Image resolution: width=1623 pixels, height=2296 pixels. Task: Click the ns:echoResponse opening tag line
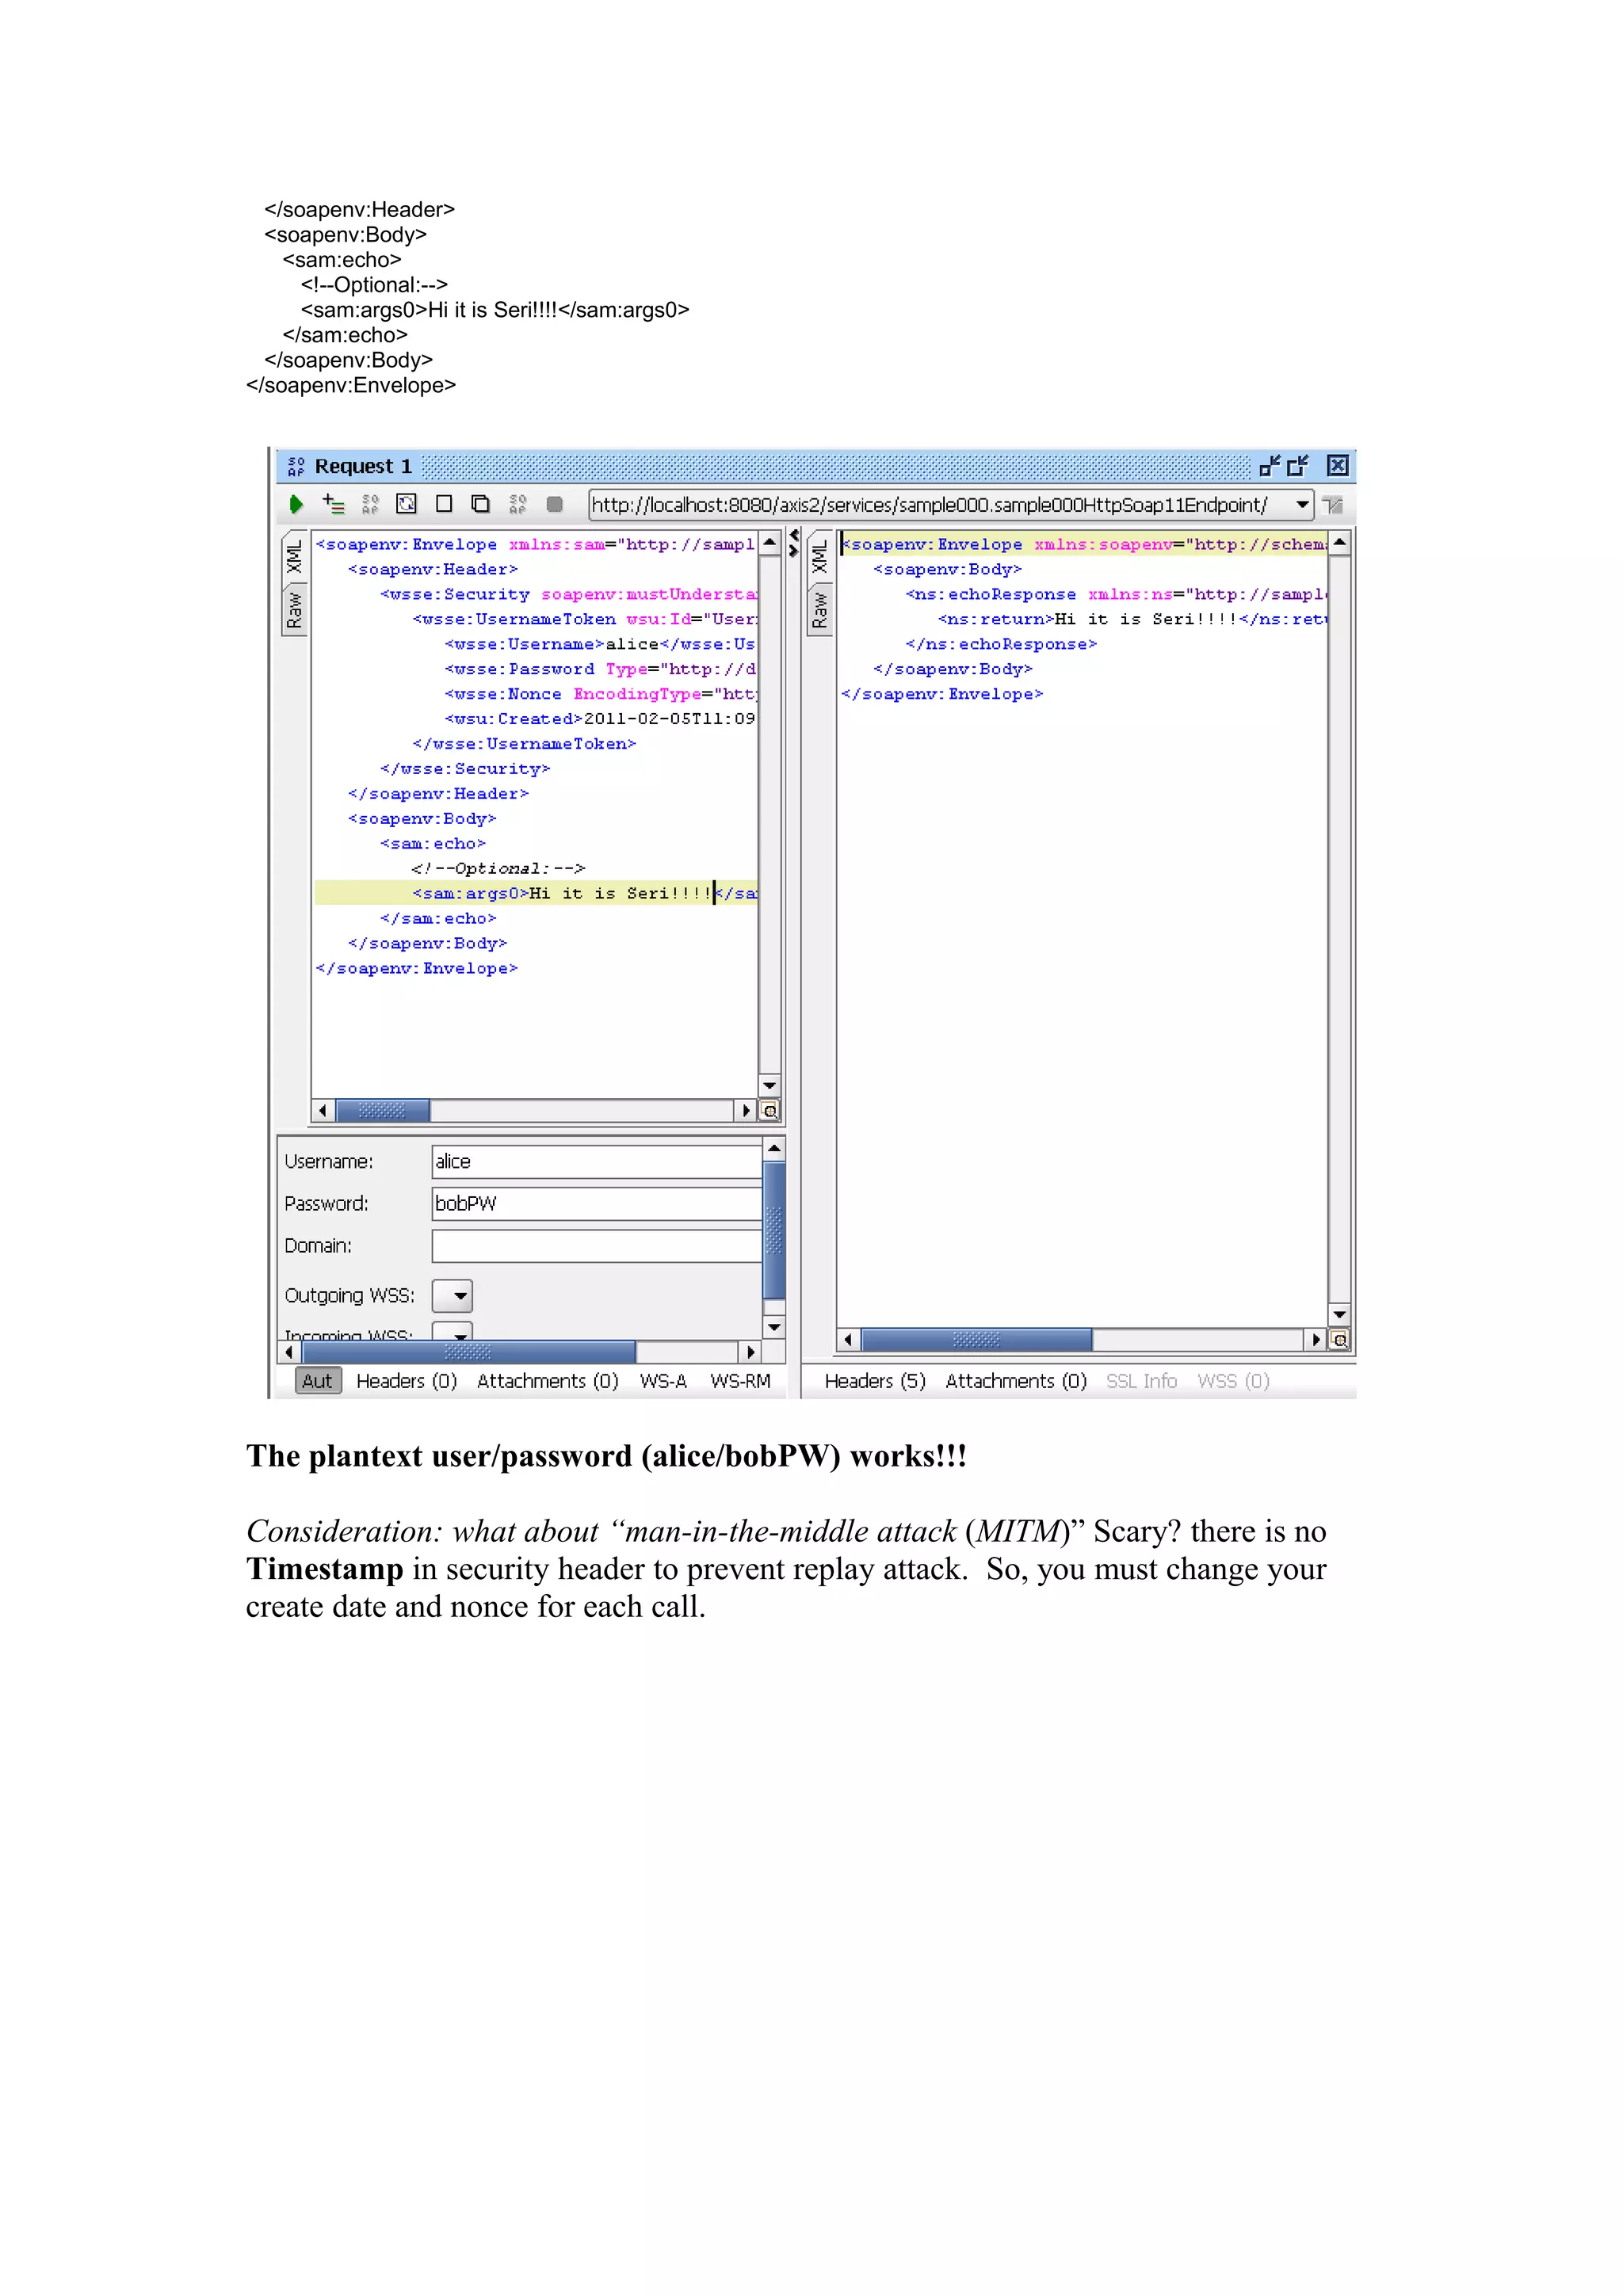(x=1116, y=595)
